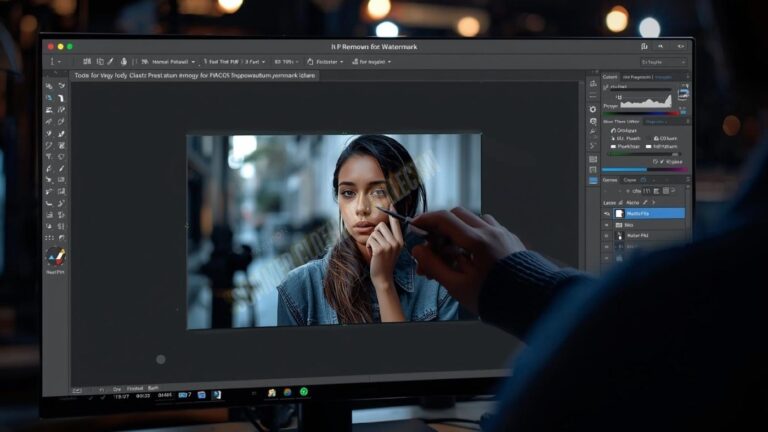Click the brush icon next to "Akrne"
Screen dimensions: 768x432
coord(645,202)
